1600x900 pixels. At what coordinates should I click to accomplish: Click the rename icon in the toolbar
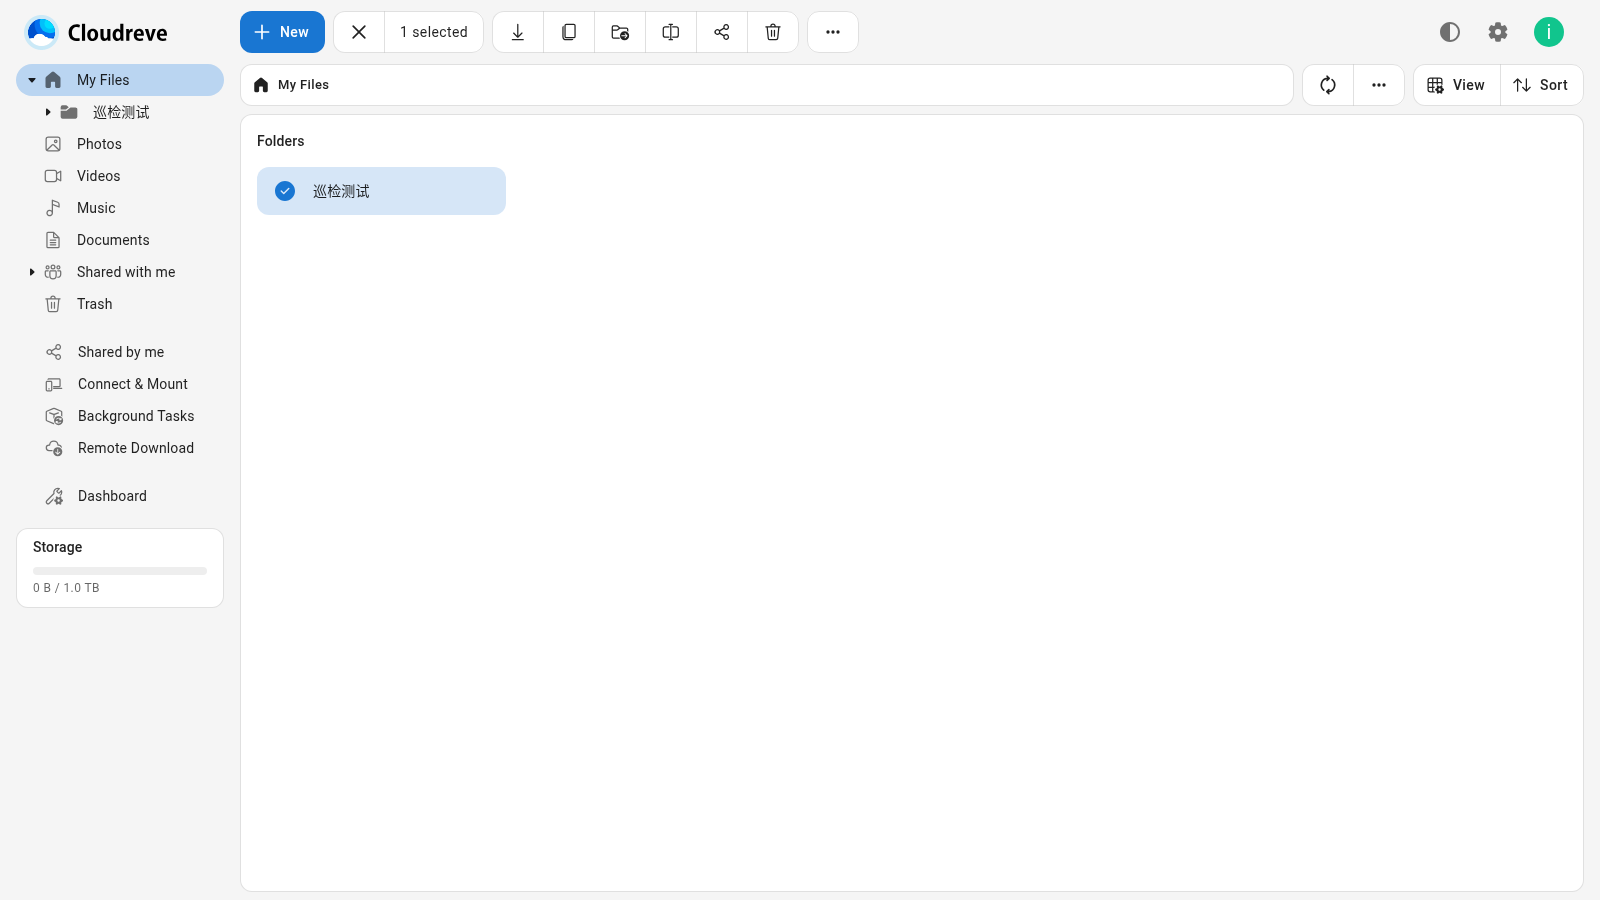(x=671, y=32)
